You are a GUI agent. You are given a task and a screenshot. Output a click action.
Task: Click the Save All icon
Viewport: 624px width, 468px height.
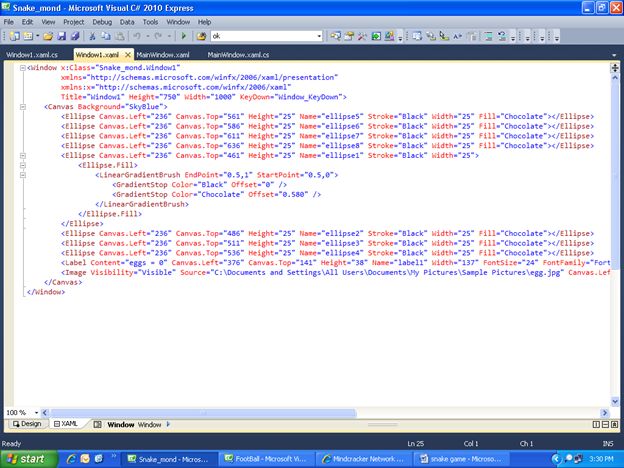coord(75,36)
